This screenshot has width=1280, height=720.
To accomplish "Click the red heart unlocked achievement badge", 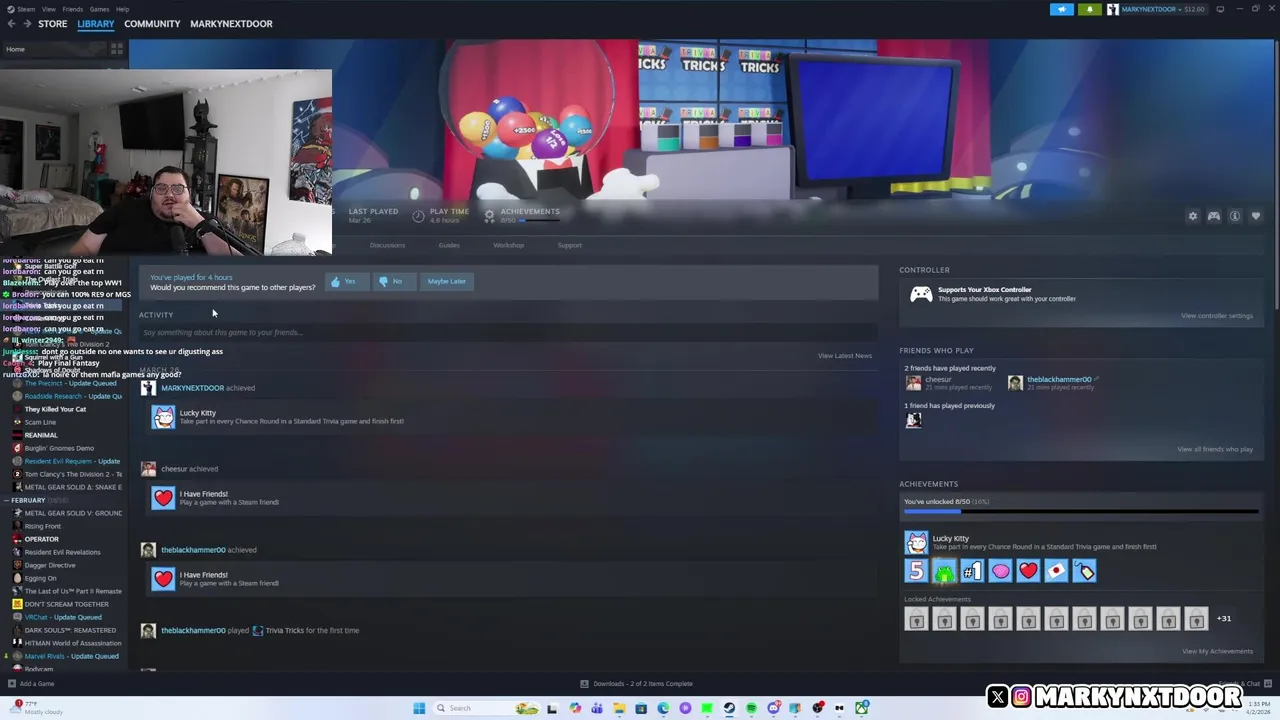I will (x=1028, y=571).
